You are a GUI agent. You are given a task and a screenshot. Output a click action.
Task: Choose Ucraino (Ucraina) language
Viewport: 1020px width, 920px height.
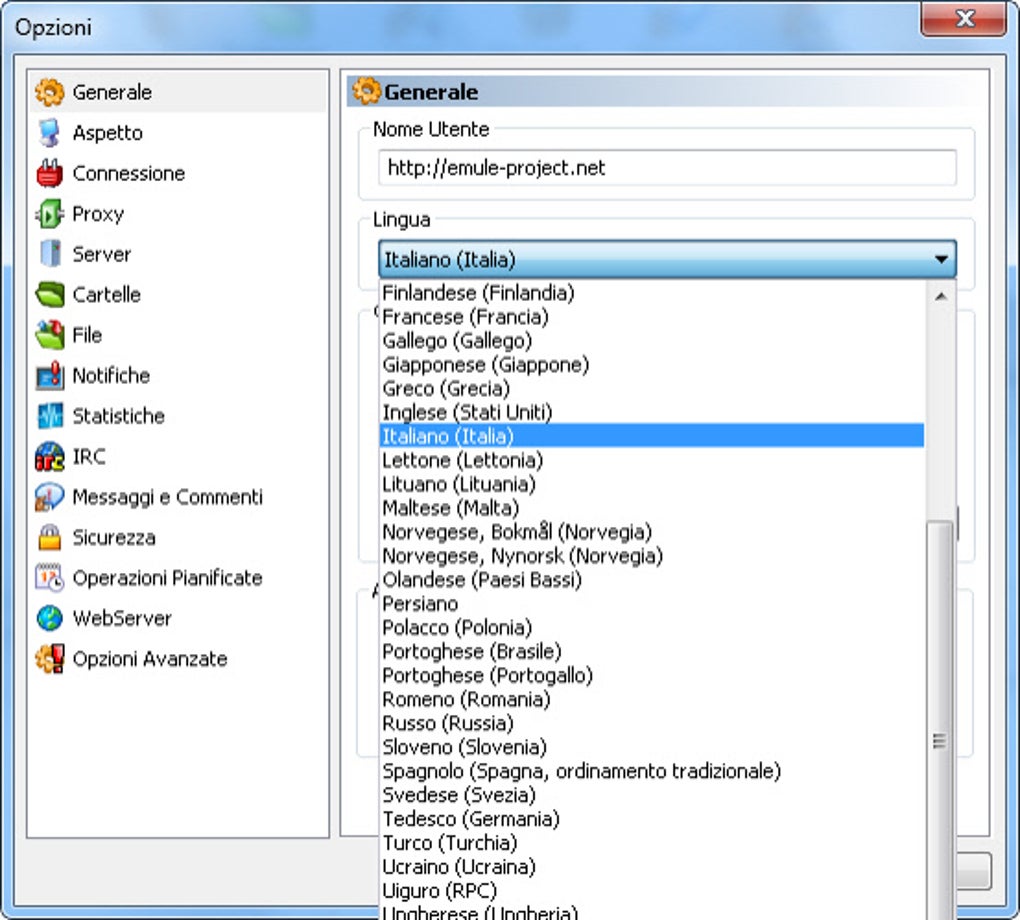pyautogui.click(x=652, y=867)
